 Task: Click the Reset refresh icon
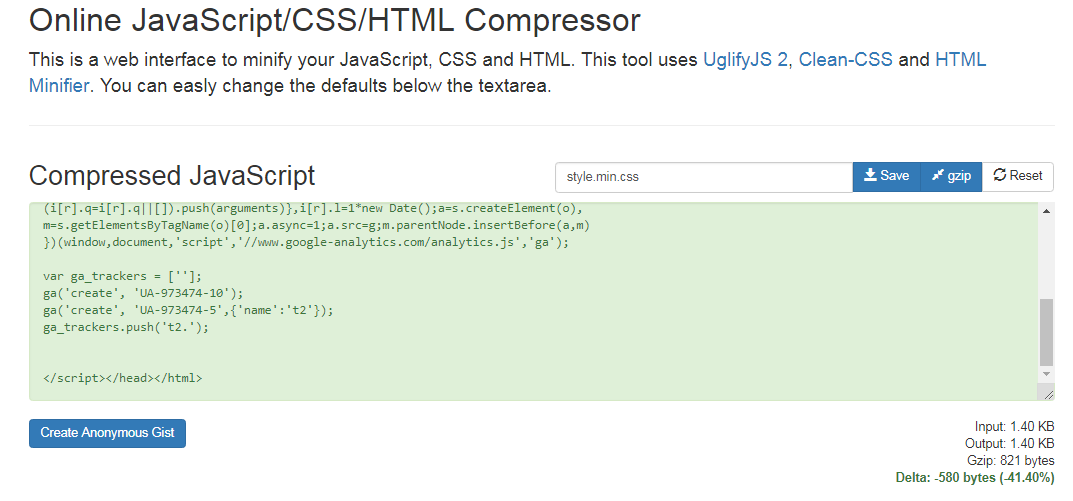(x=999, y=176)
